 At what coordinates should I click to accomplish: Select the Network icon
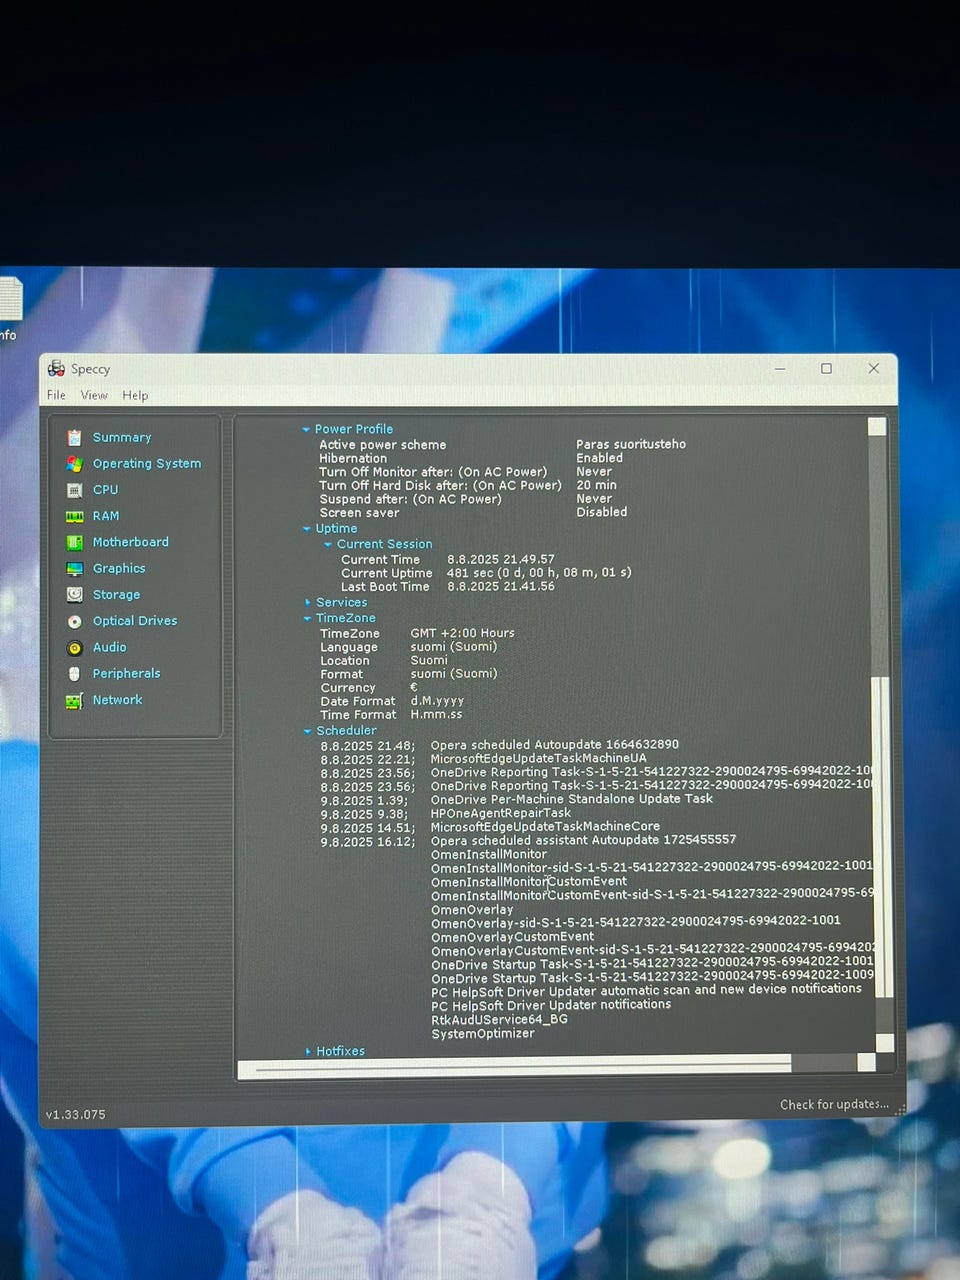click(74, 700)
